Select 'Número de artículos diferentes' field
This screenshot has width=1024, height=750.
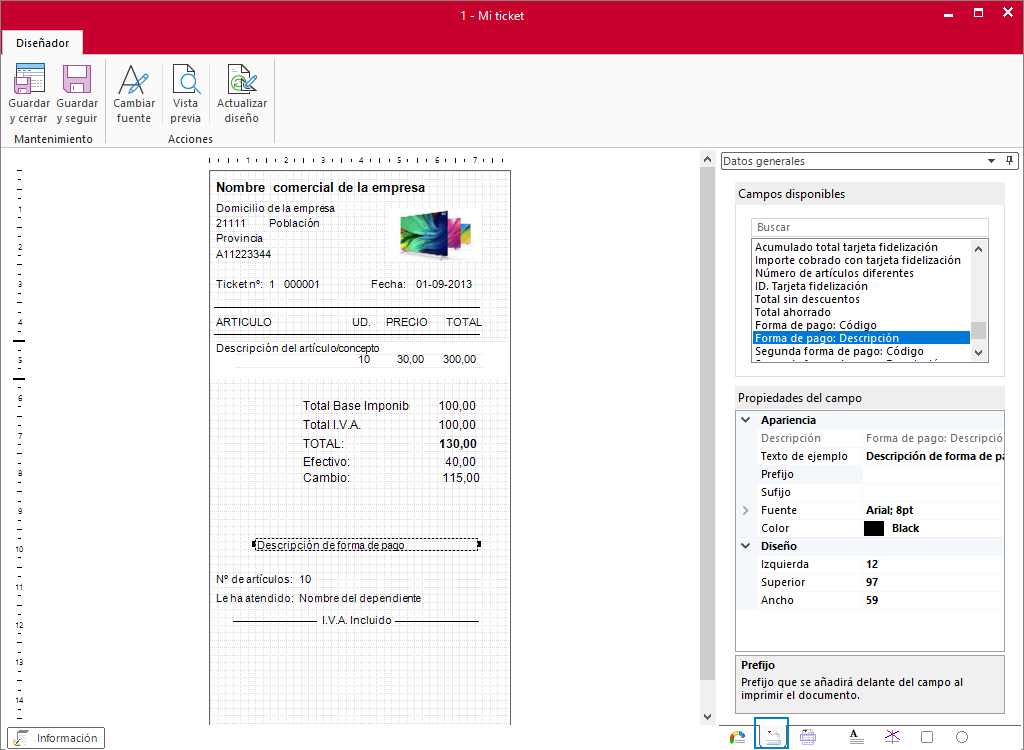coord(834,273)
